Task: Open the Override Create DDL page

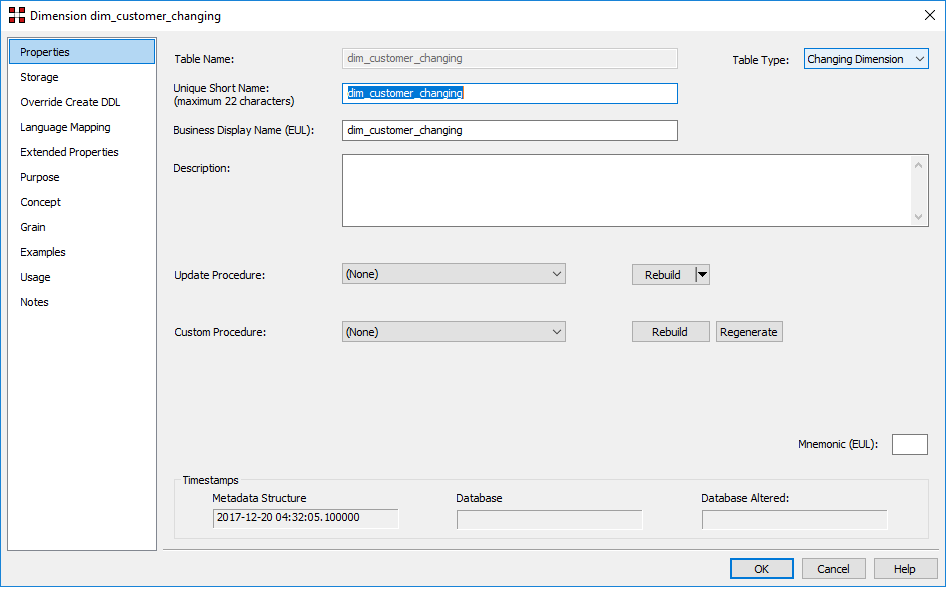Action: point(70,102)
